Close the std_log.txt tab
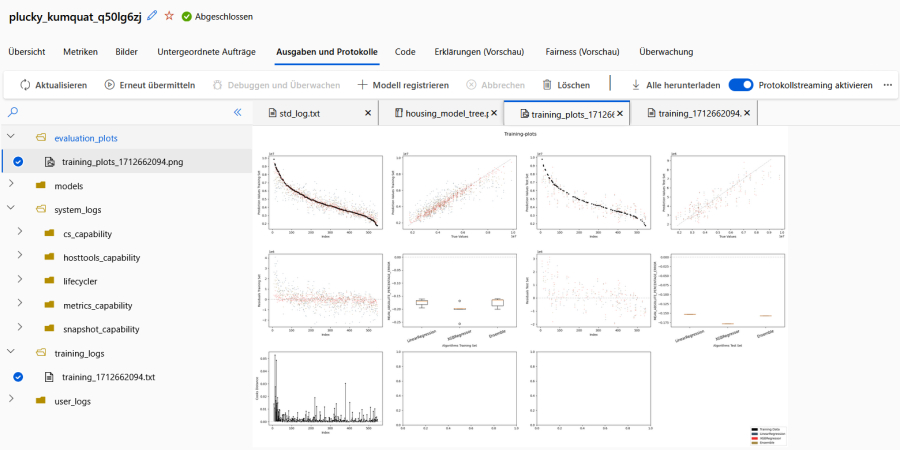This screenshot has height=450, width=900. point(367,114)
